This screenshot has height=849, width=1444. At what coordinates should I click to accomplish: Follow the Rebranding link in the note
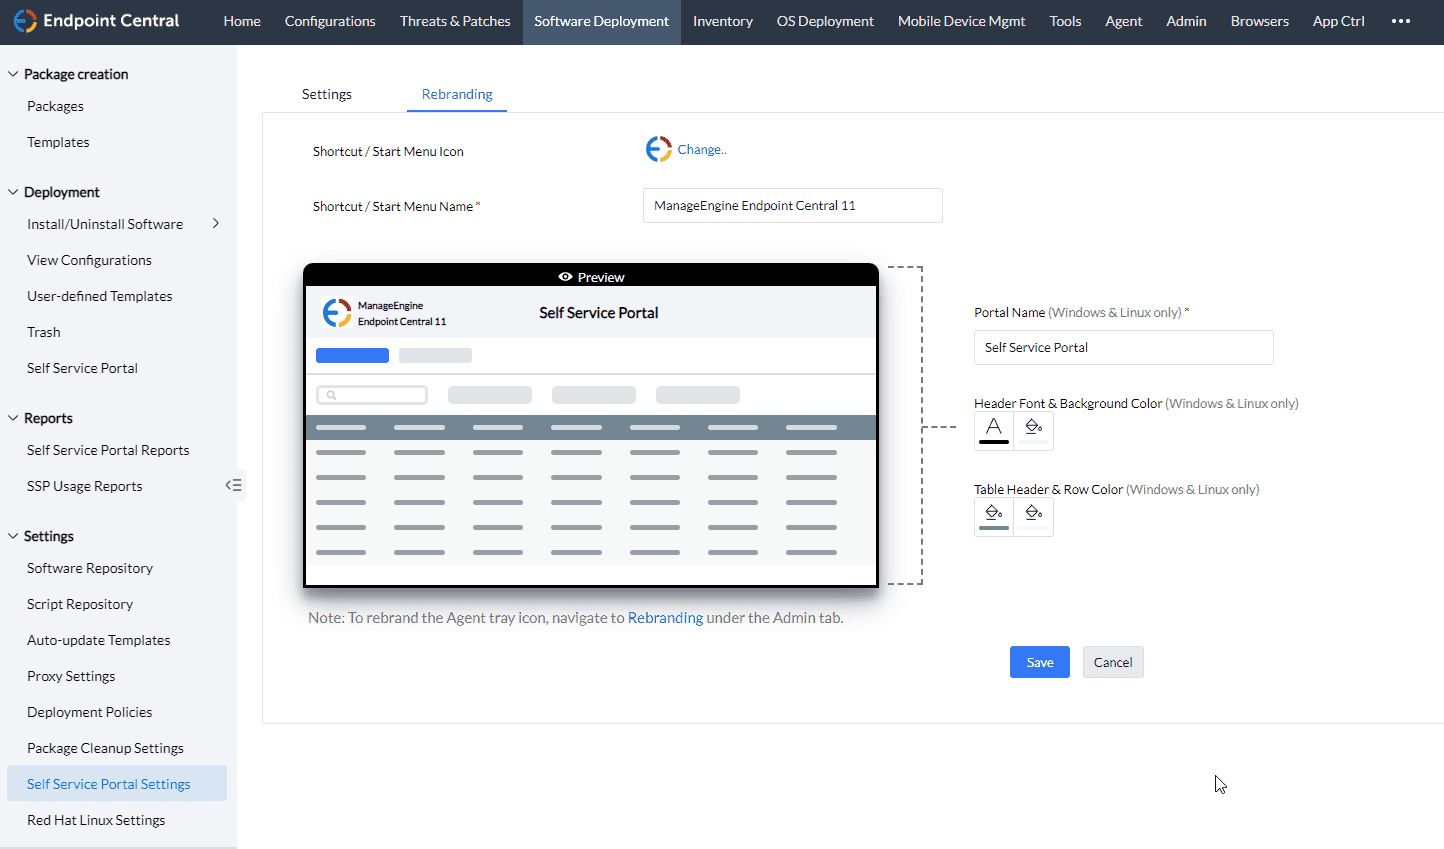[665, 618]
